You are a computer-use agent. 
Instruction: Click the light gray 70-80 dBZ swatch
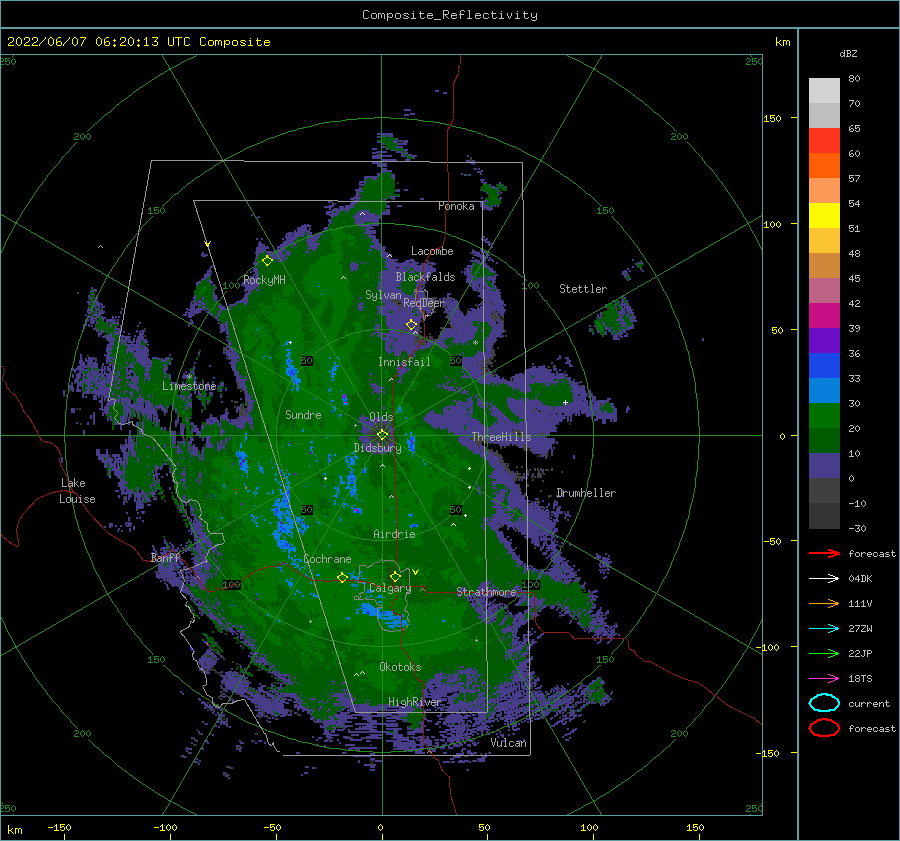pos(824,91)
